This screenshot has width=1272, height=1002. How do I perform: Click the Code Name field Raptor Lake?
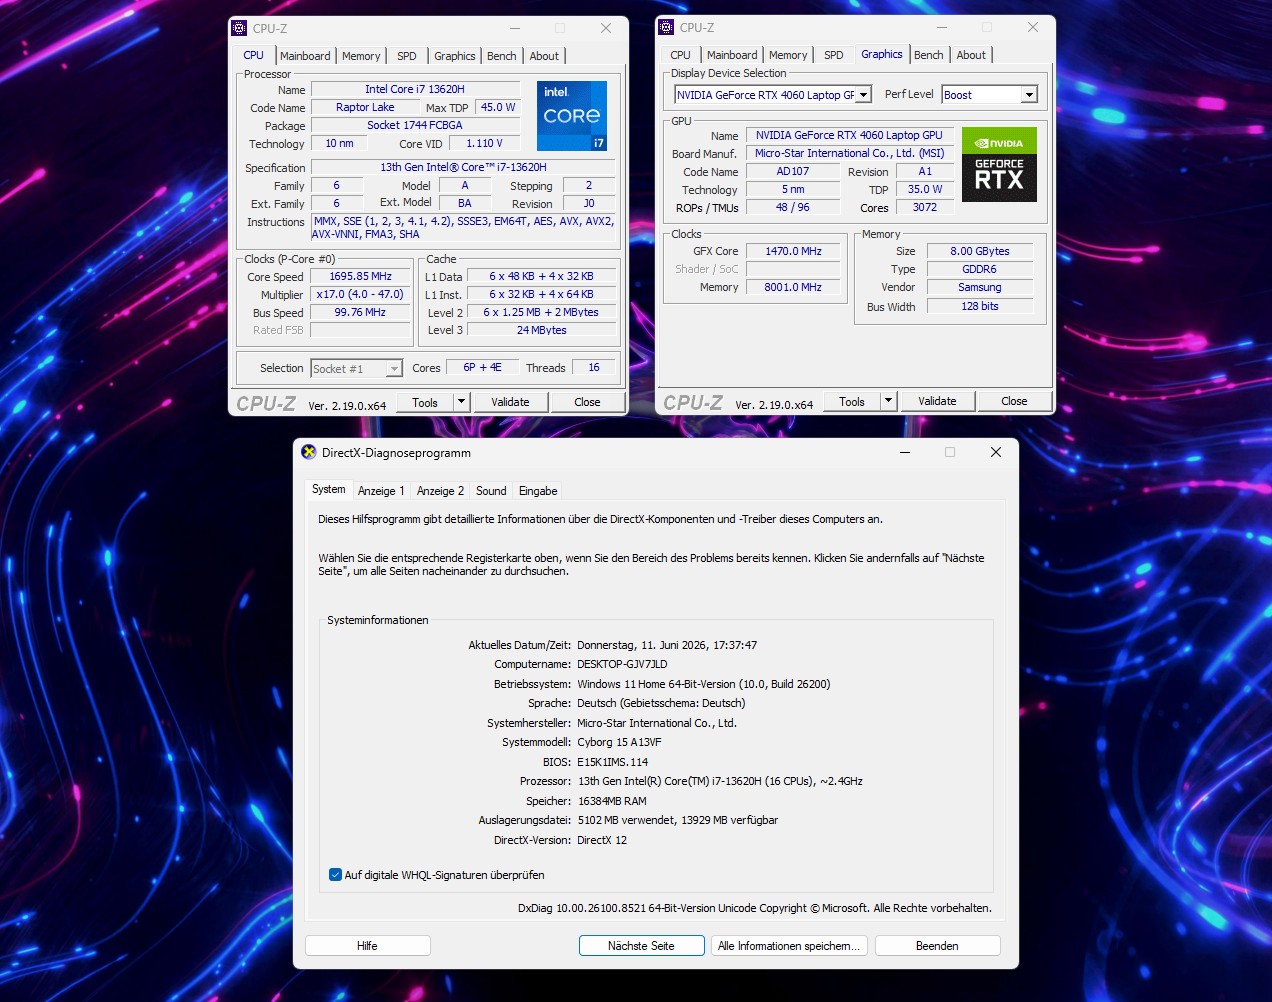pyautogui.click(x=365, y=107)
